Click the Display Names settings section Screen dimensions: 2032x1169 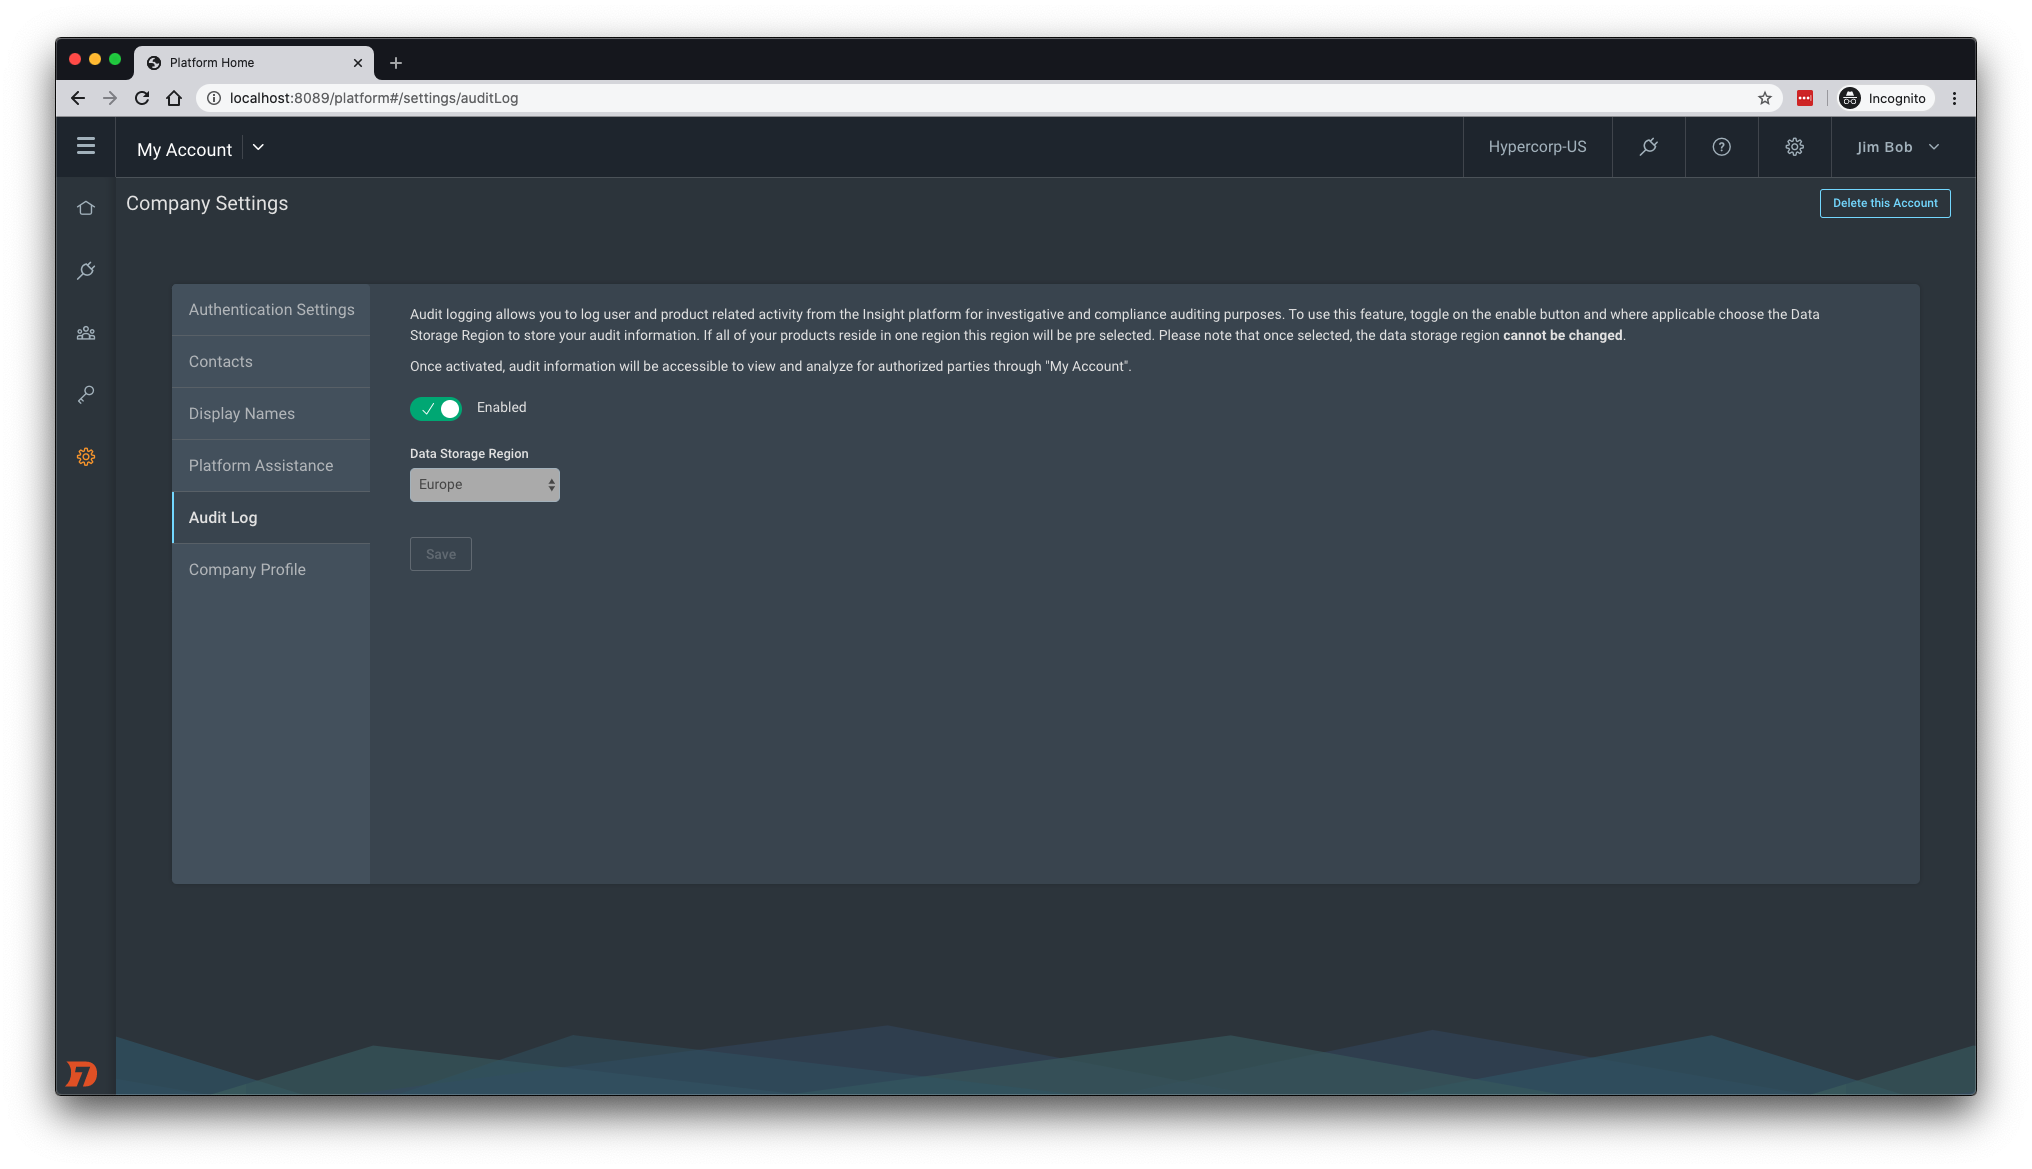241,413
